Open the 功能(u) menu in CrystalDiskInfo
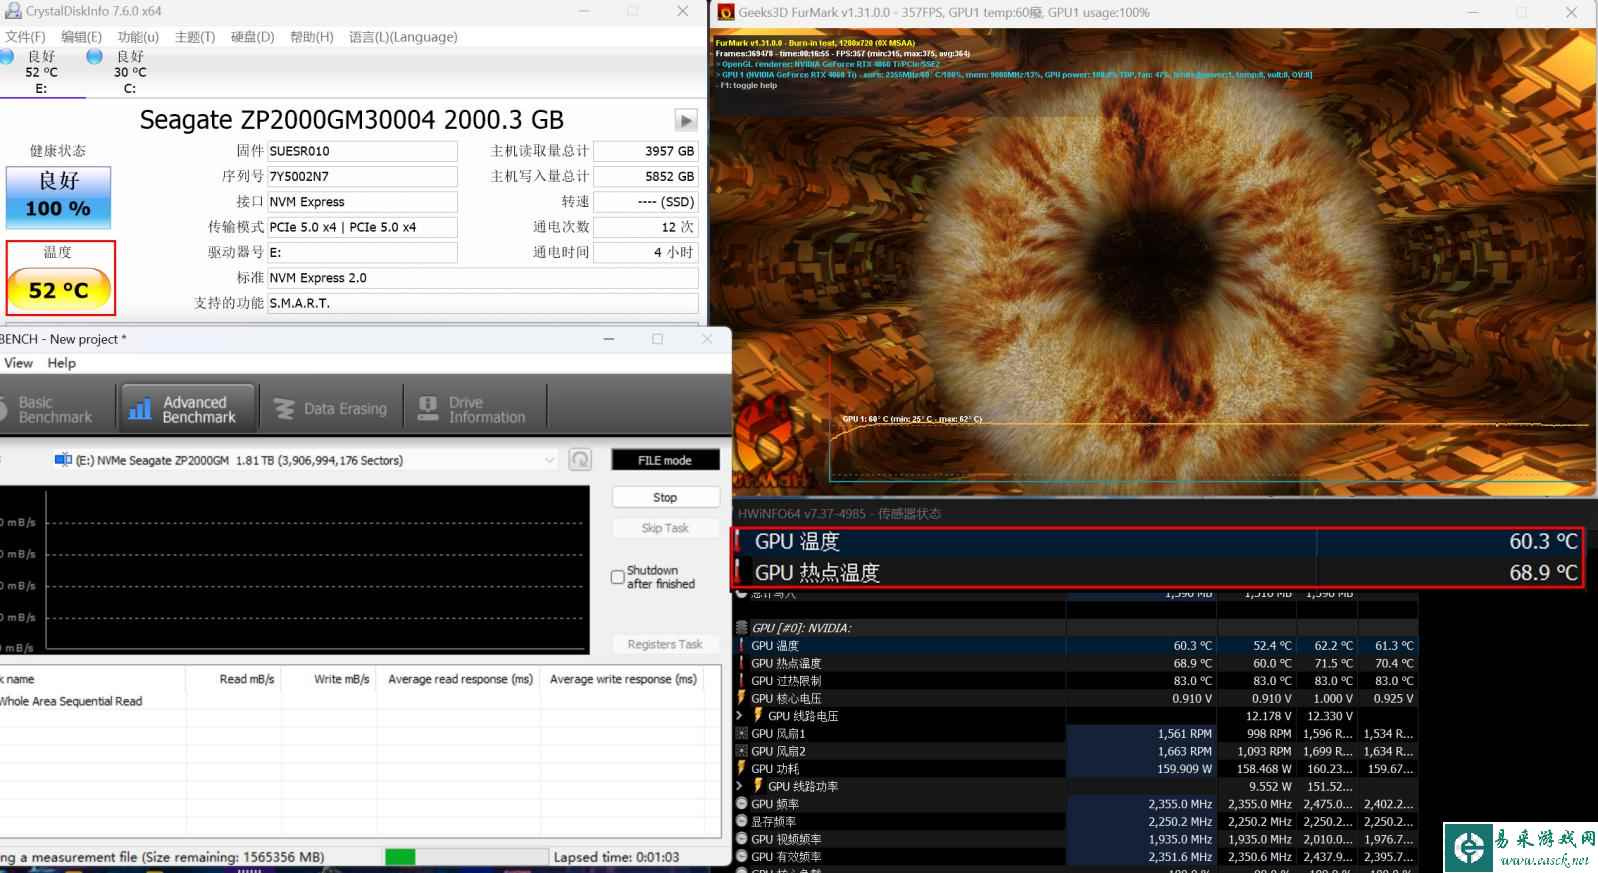The width and height of the screenshot is (1598, 873). (138, 37)
